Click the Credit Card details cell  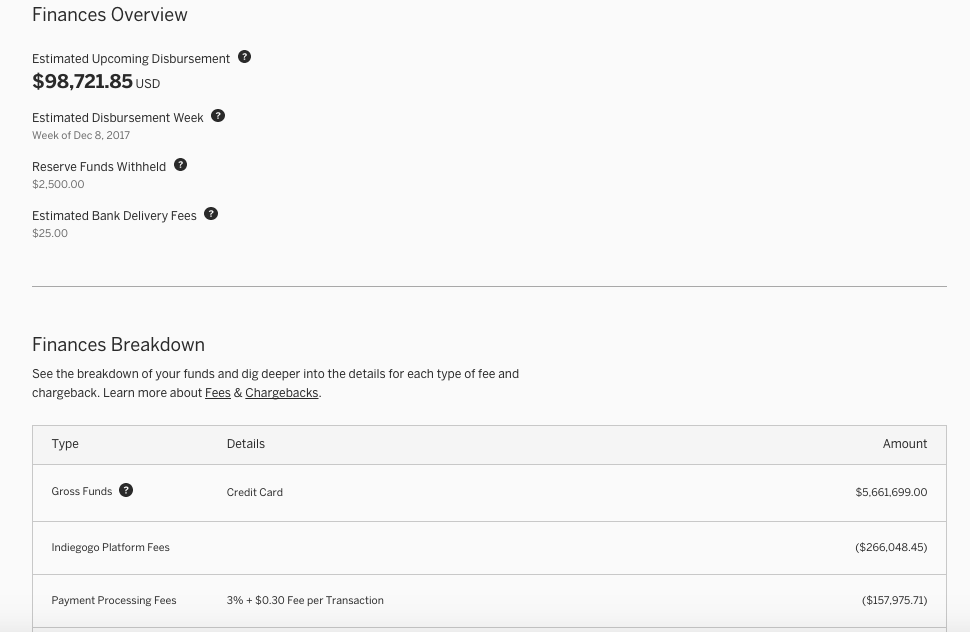click(254, 492)
